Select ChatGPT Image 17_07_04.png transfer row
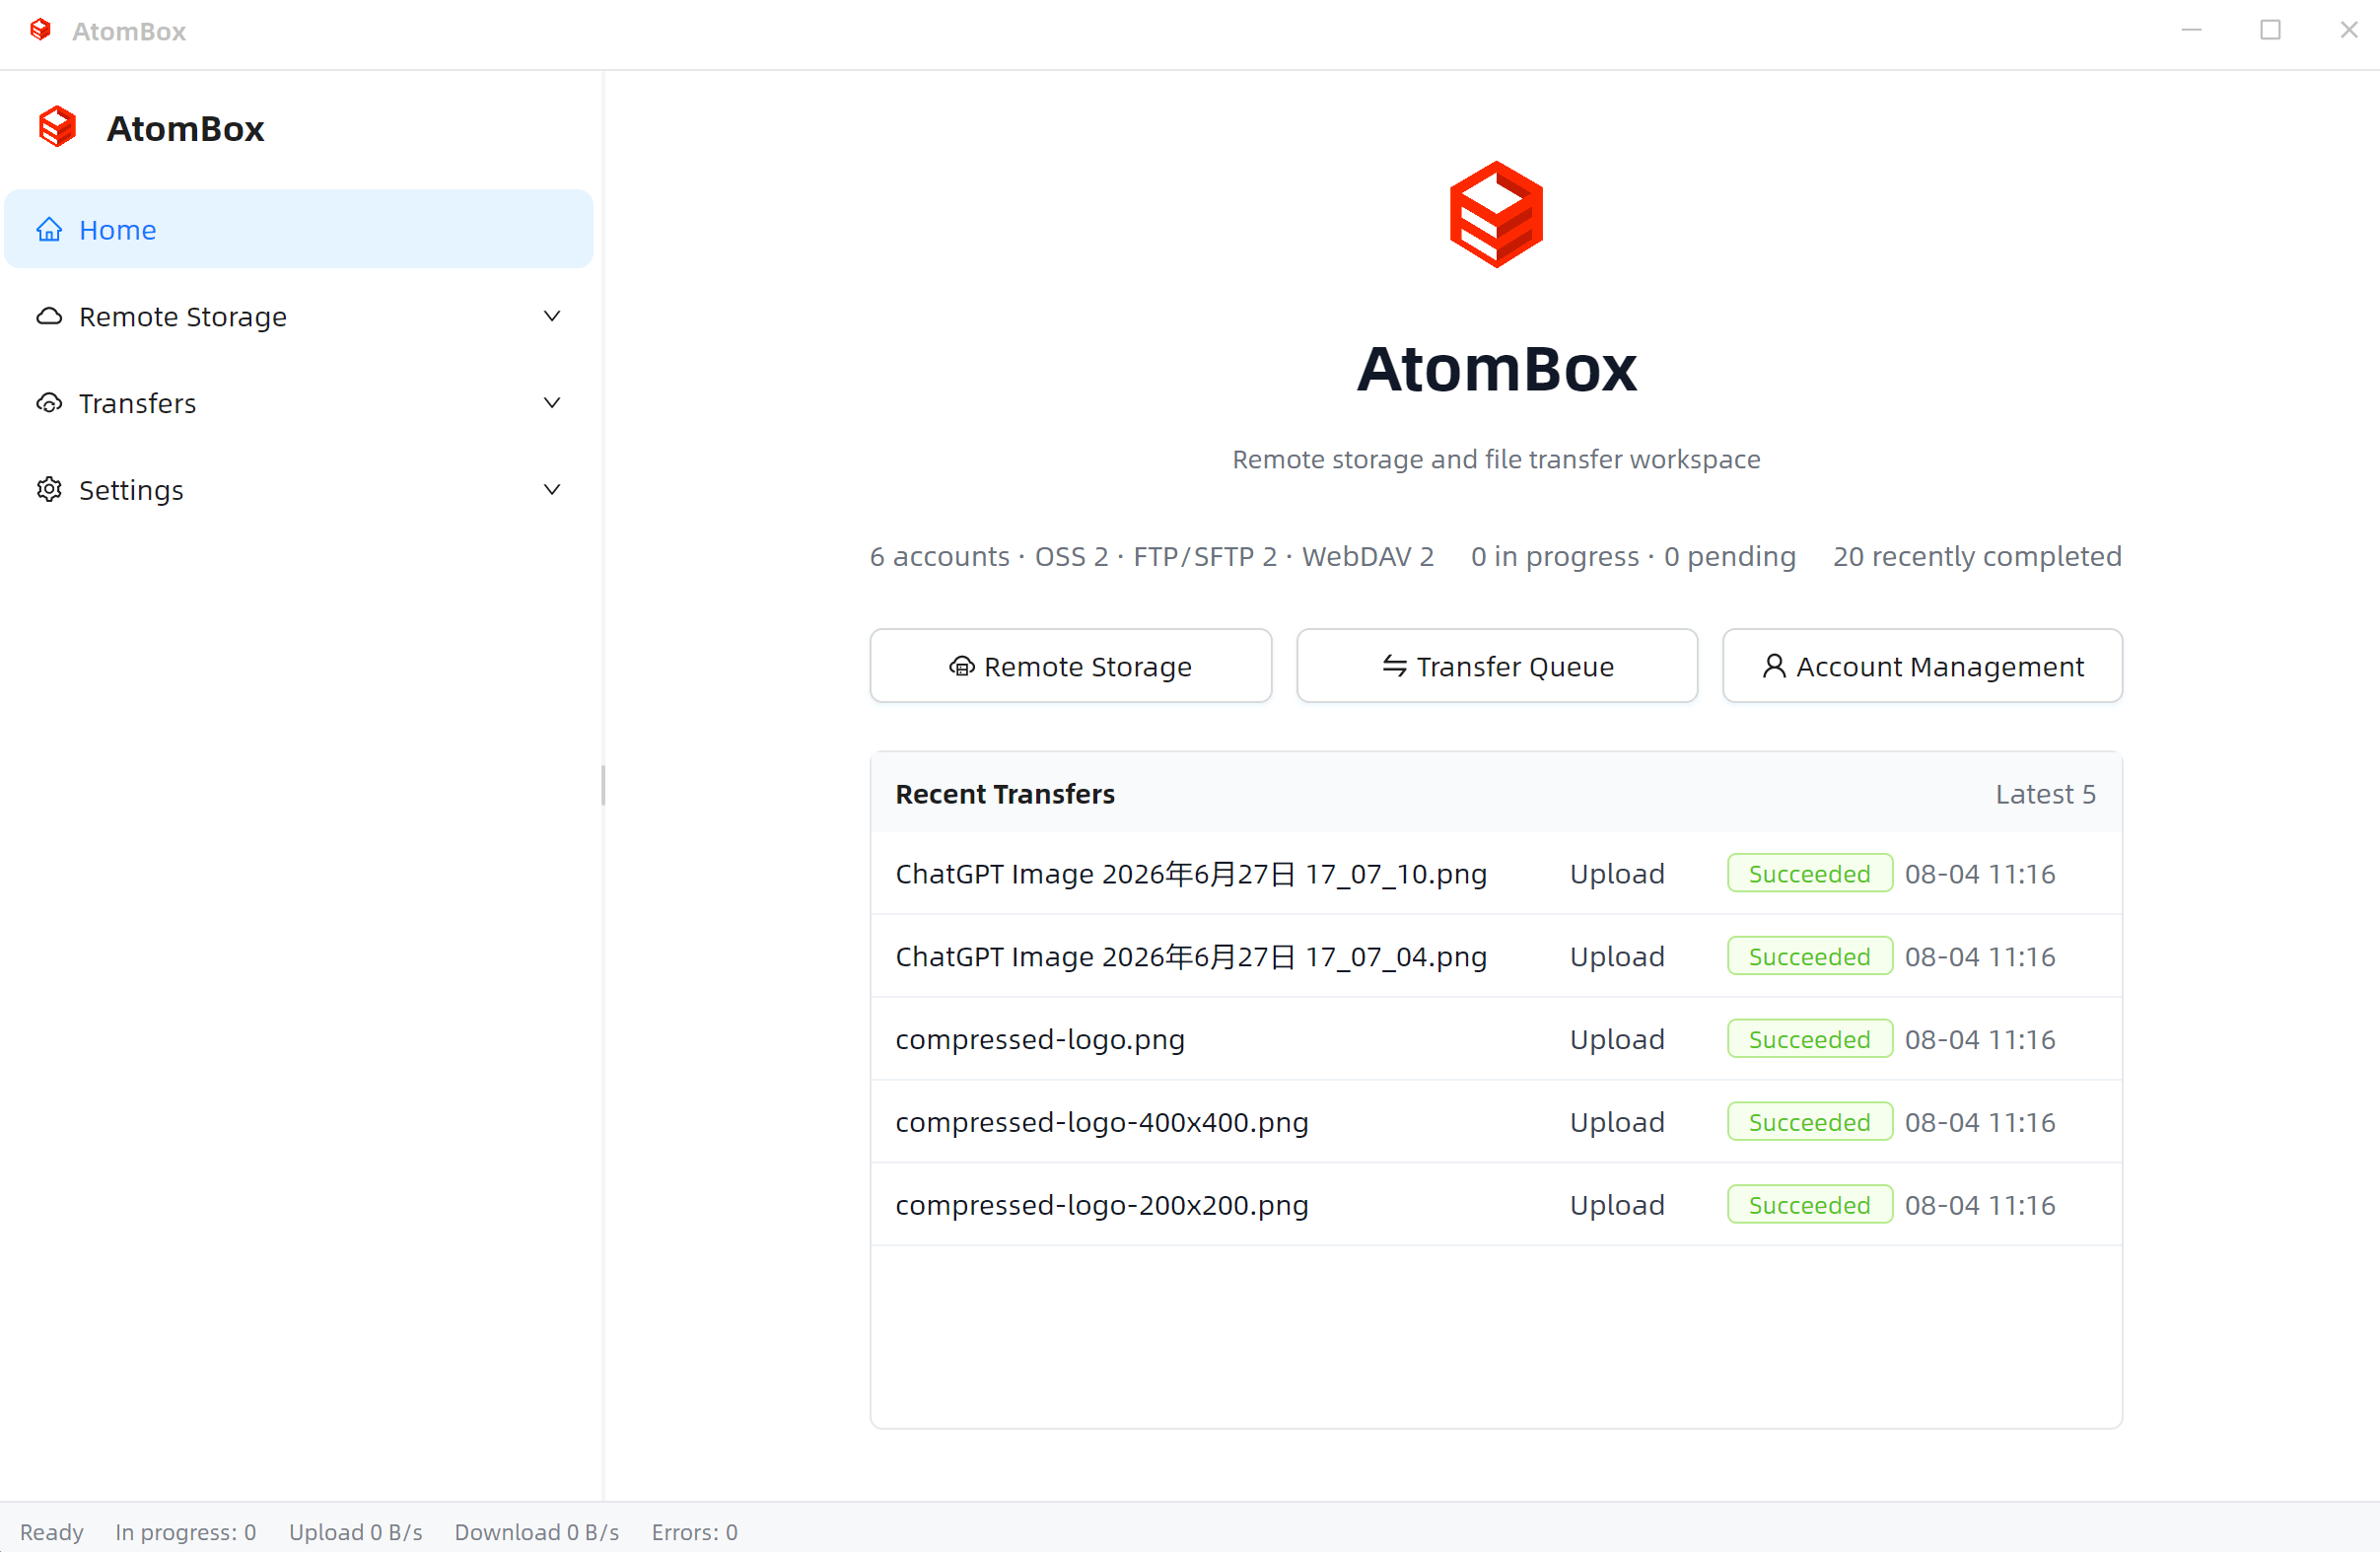Viewport: 2380px width, 1552px height. [1496, 956]
